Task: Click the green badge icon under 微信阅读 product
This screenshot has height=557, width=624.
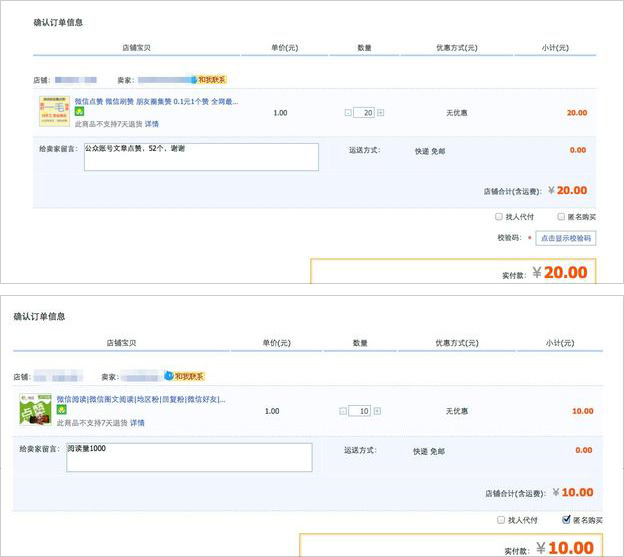Action: (x=60, y=410)
